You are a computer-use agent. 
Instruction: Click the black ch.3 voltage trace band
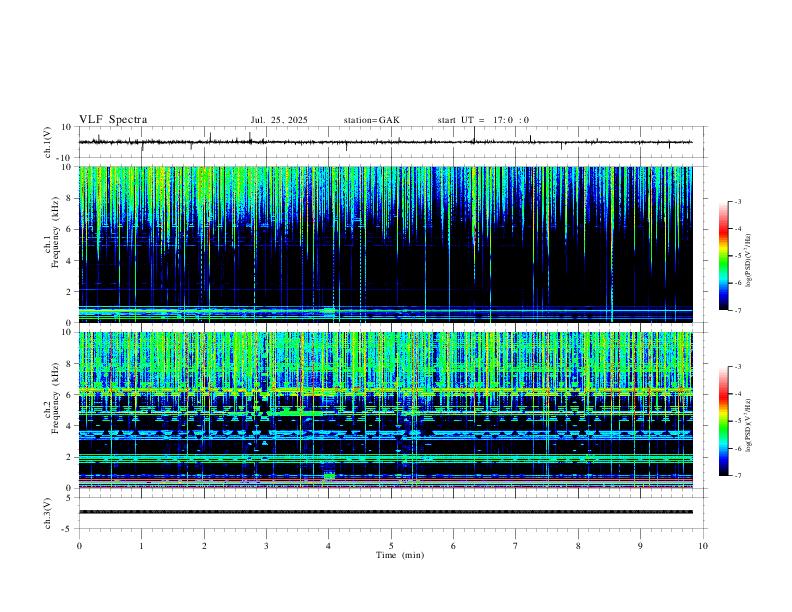pyautogui.click(x=385, y=512)
